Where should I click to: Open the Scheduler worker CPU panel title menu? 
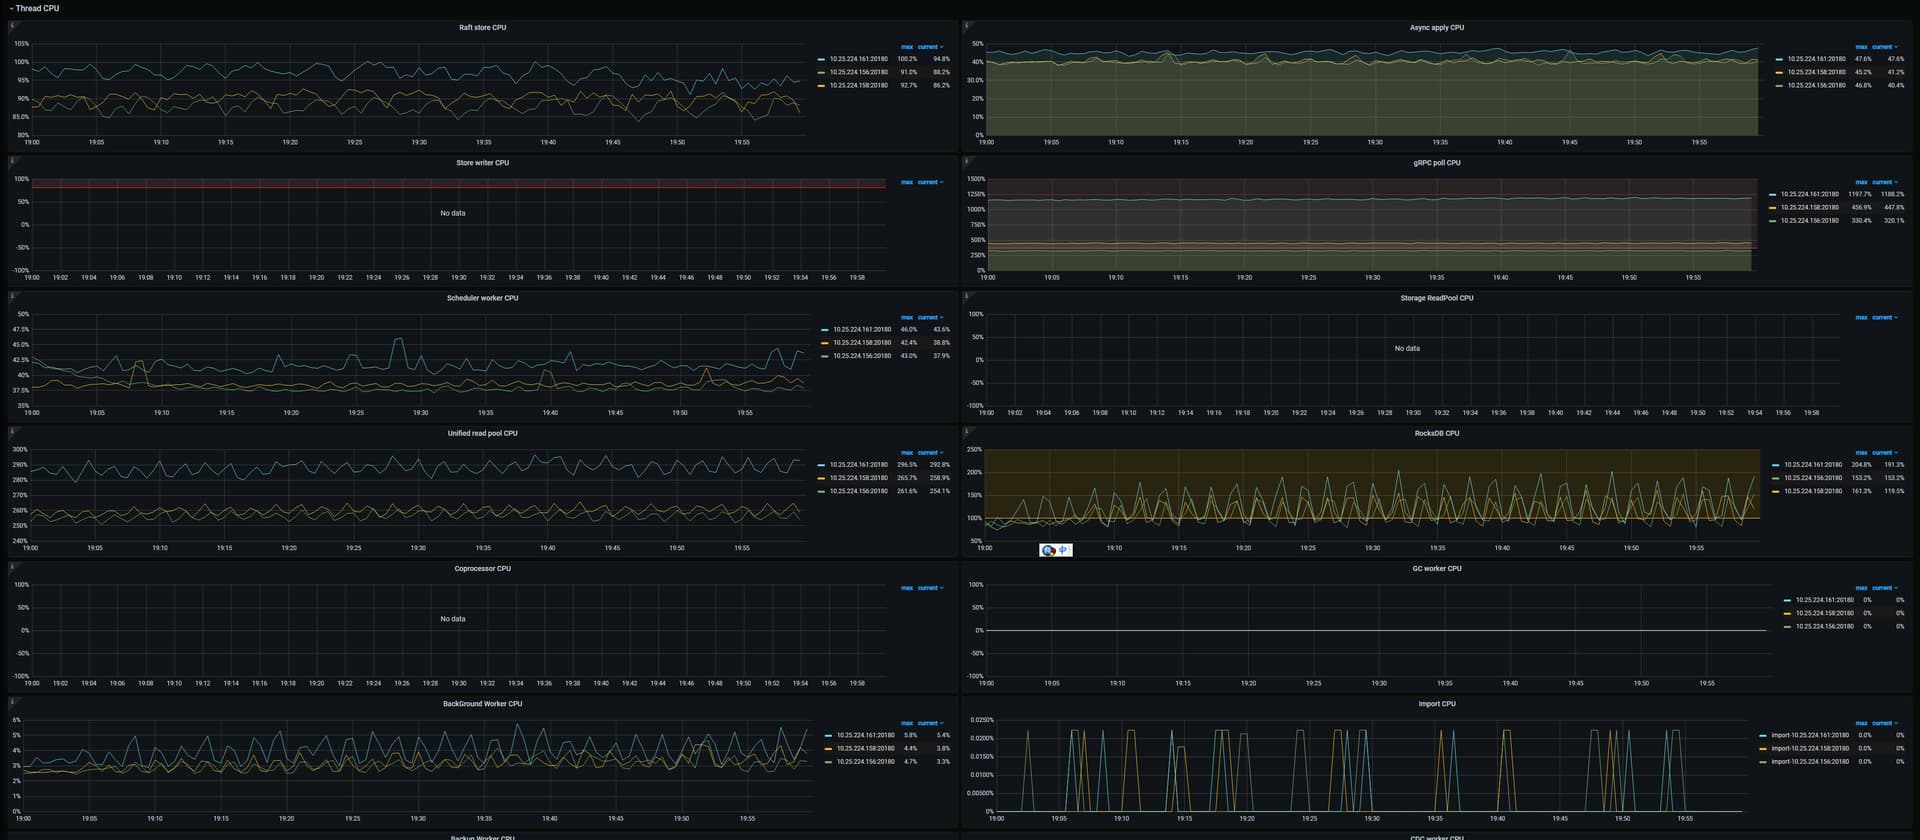pyautogui.click(x=482, y=298)
